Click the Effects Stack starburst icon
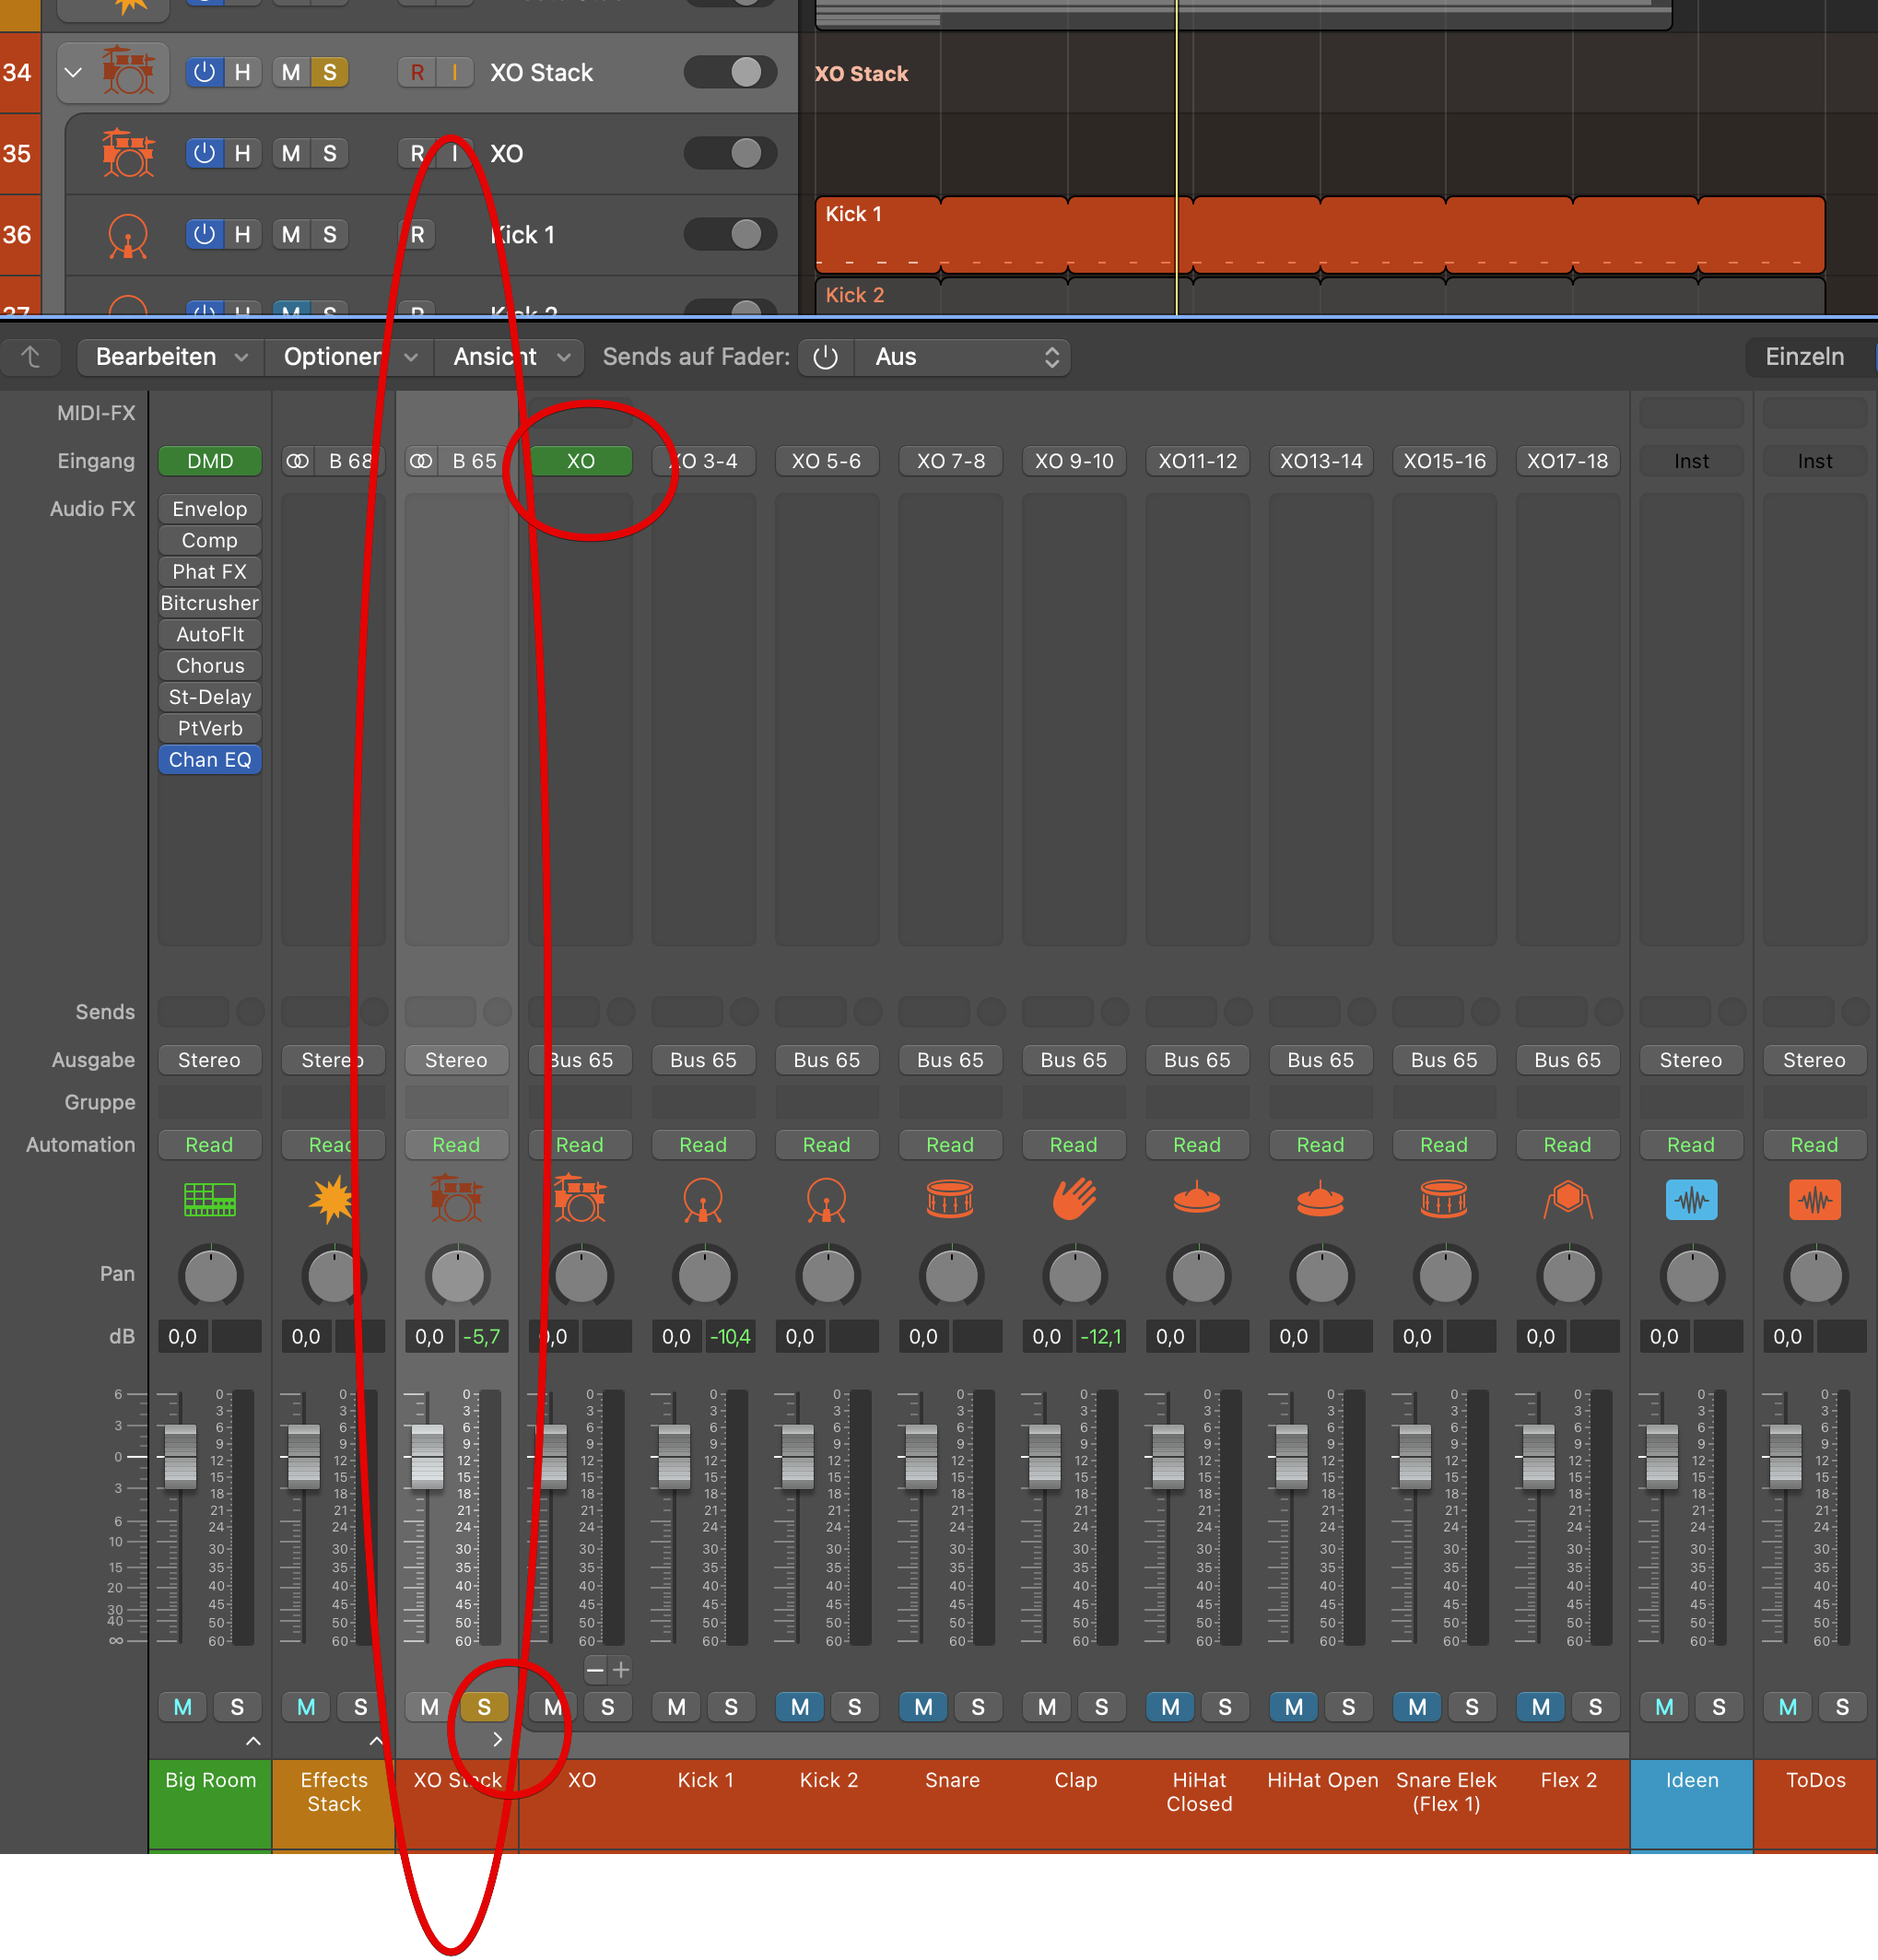Viewport: 1878px width, 1960px height. [x=333, y=1200]
